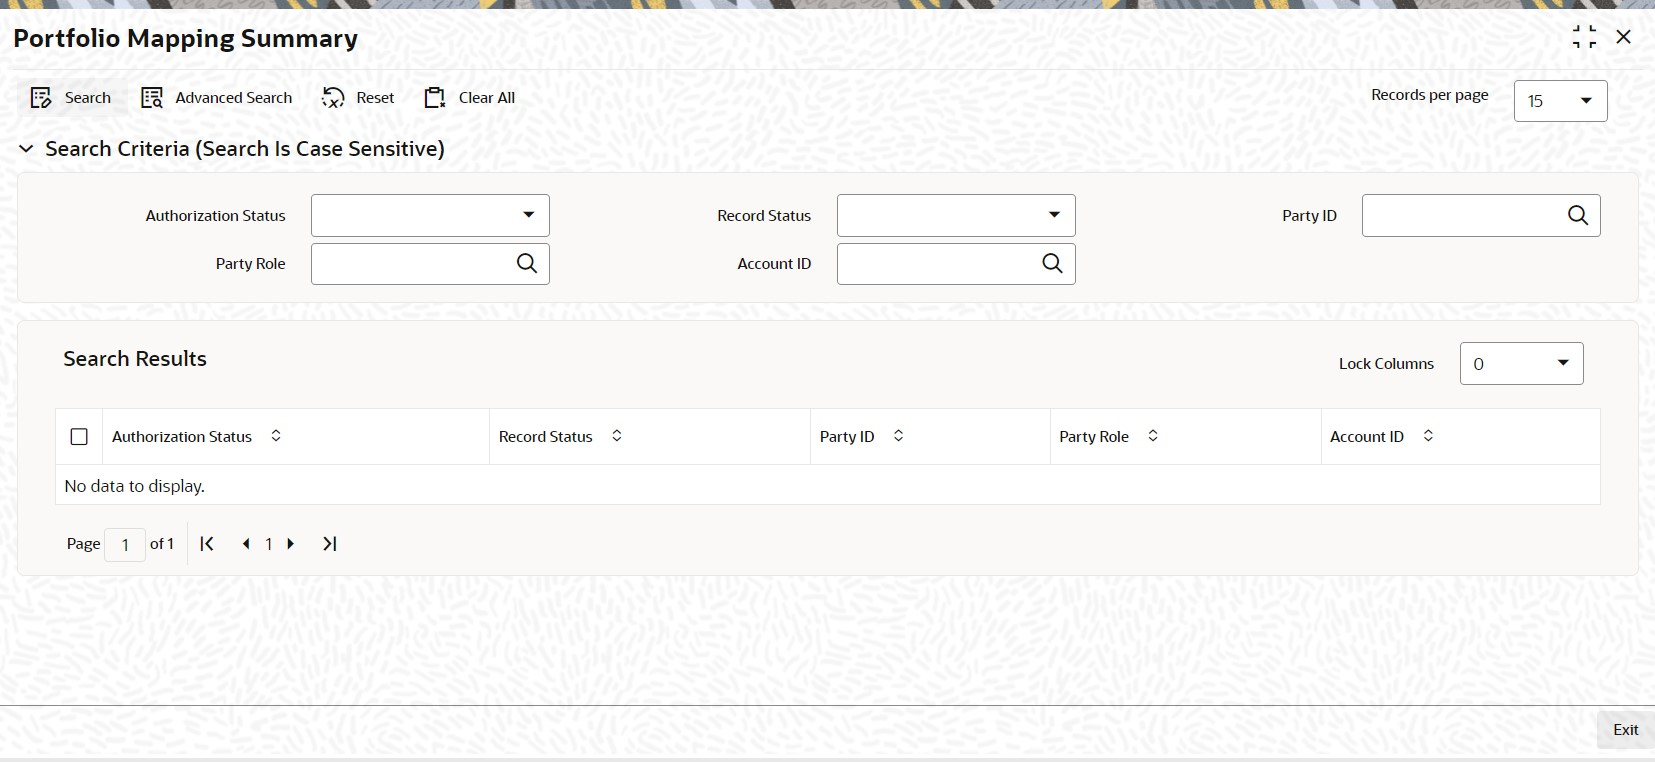
Task: Click the Account ID column header text
Action: (1367, 437)
